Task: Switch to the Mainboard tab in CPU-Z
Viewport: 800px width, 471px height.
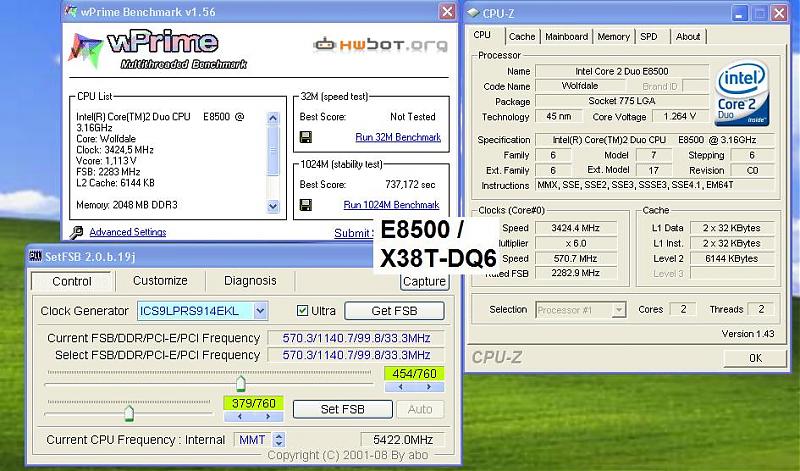Action: click(x=566, y=37)
